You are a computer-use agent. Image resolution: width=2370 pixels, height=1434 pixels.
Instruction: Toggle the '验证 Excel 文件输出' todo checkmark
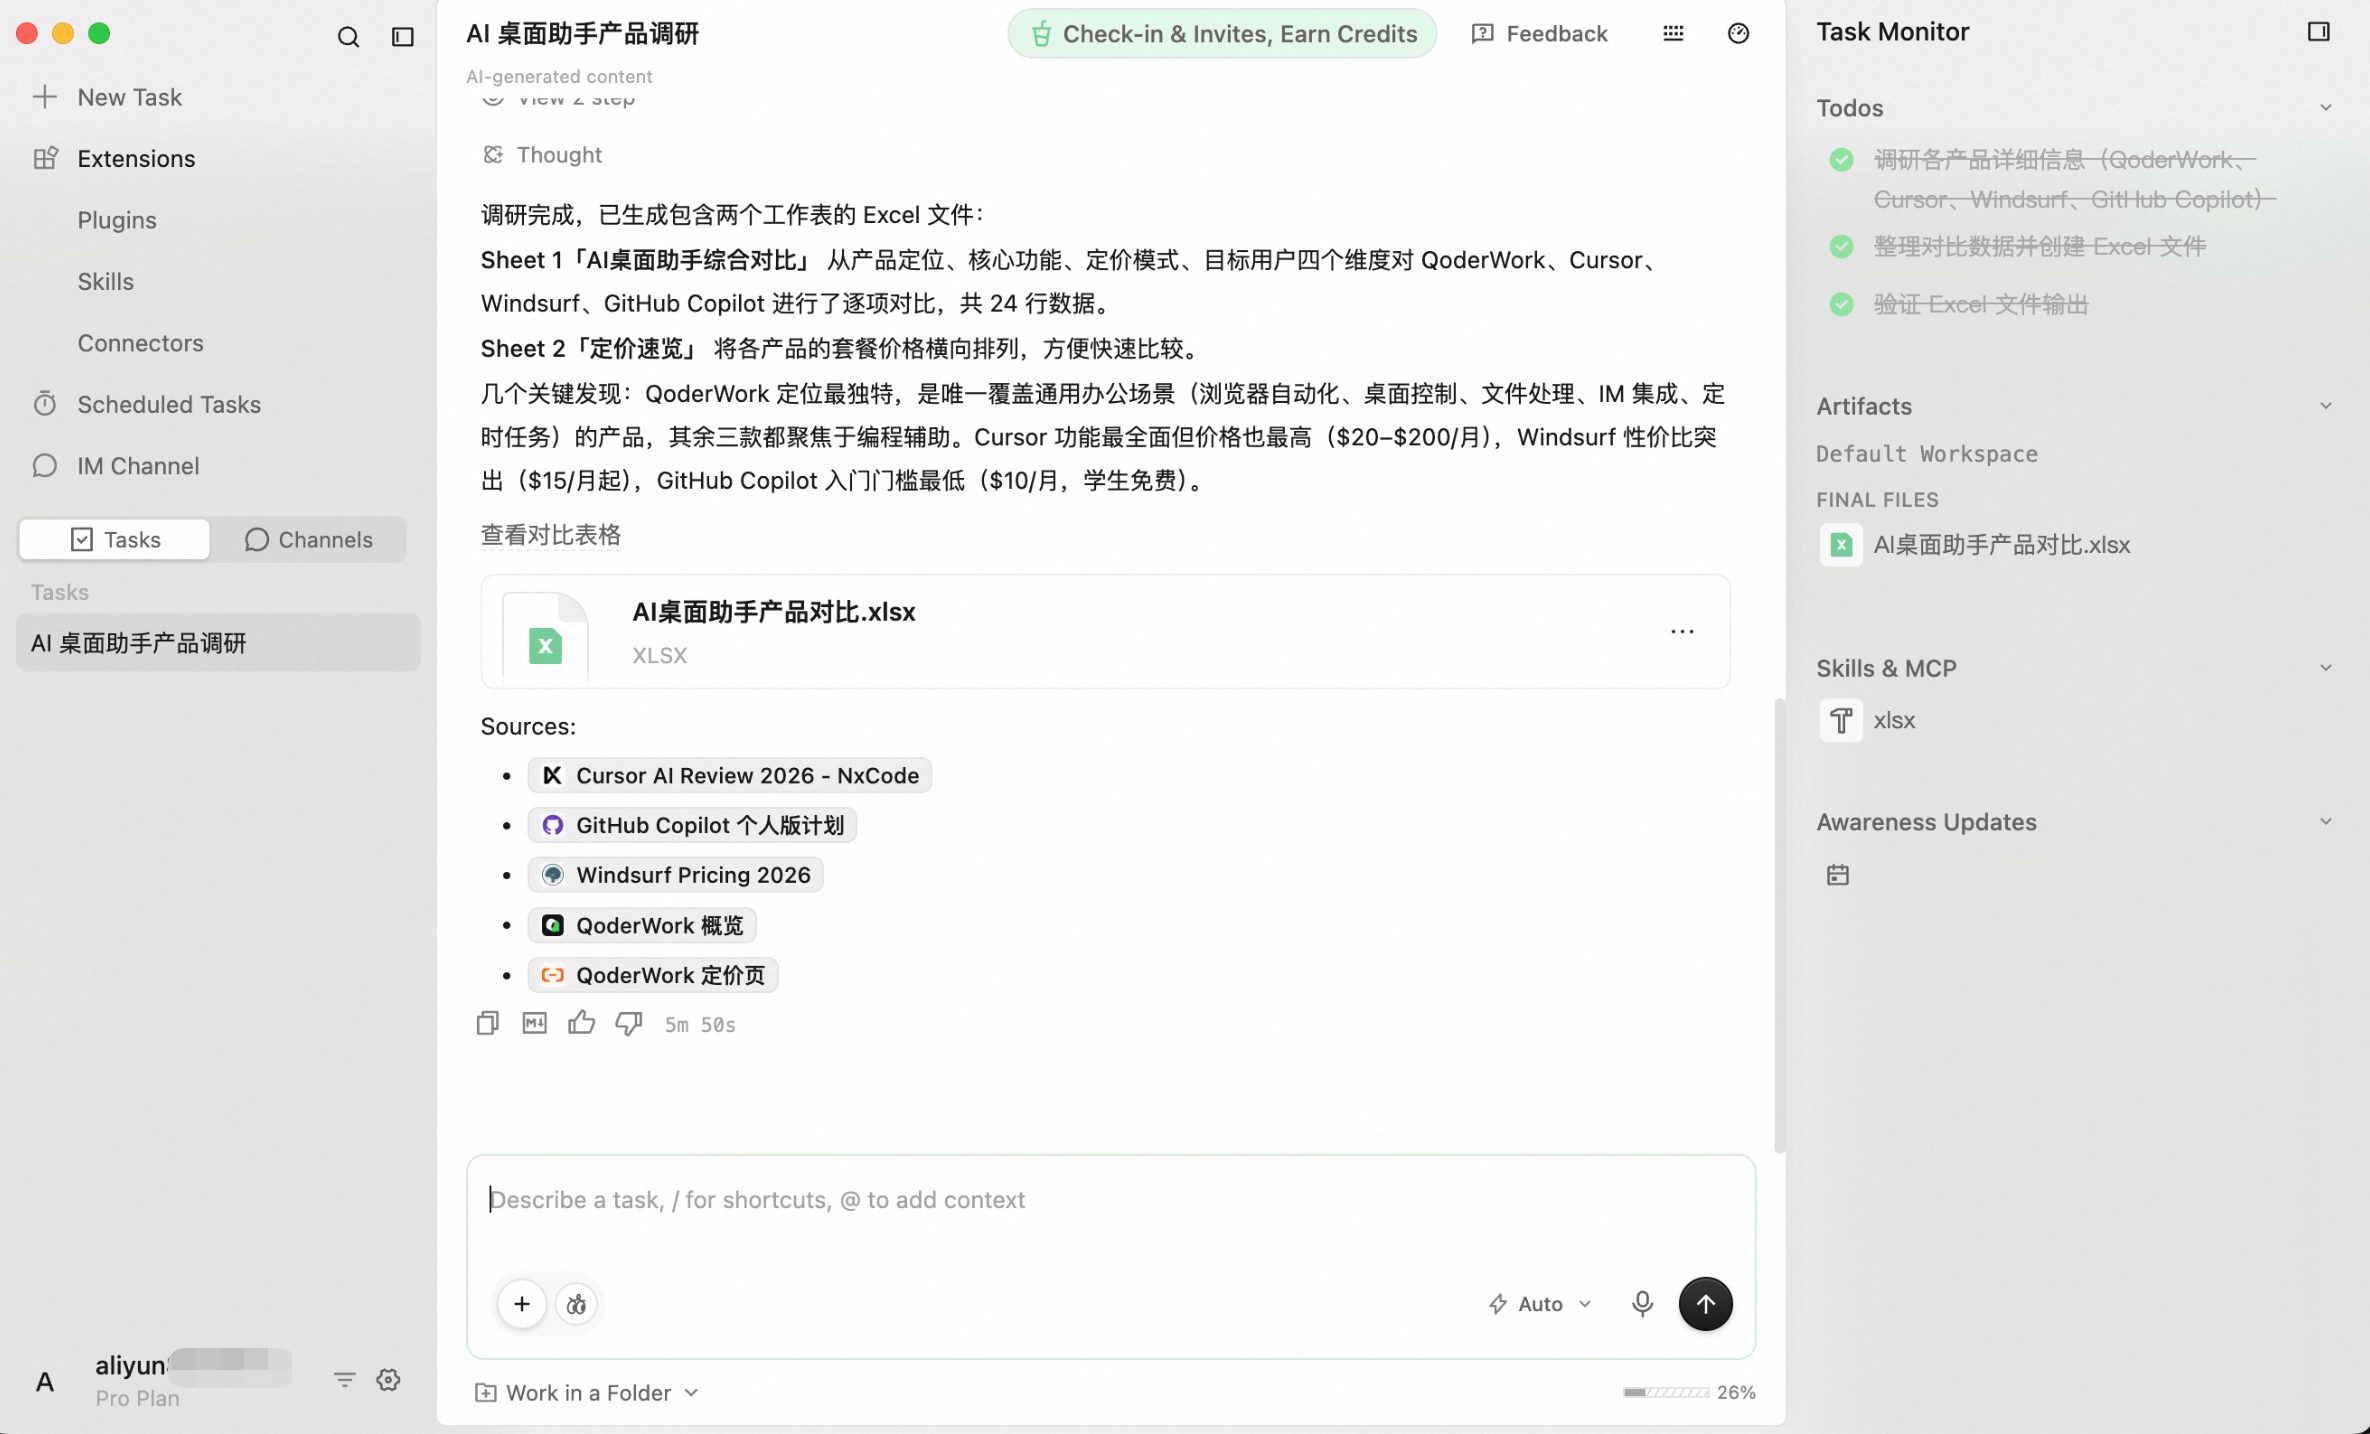(1841, 304)
